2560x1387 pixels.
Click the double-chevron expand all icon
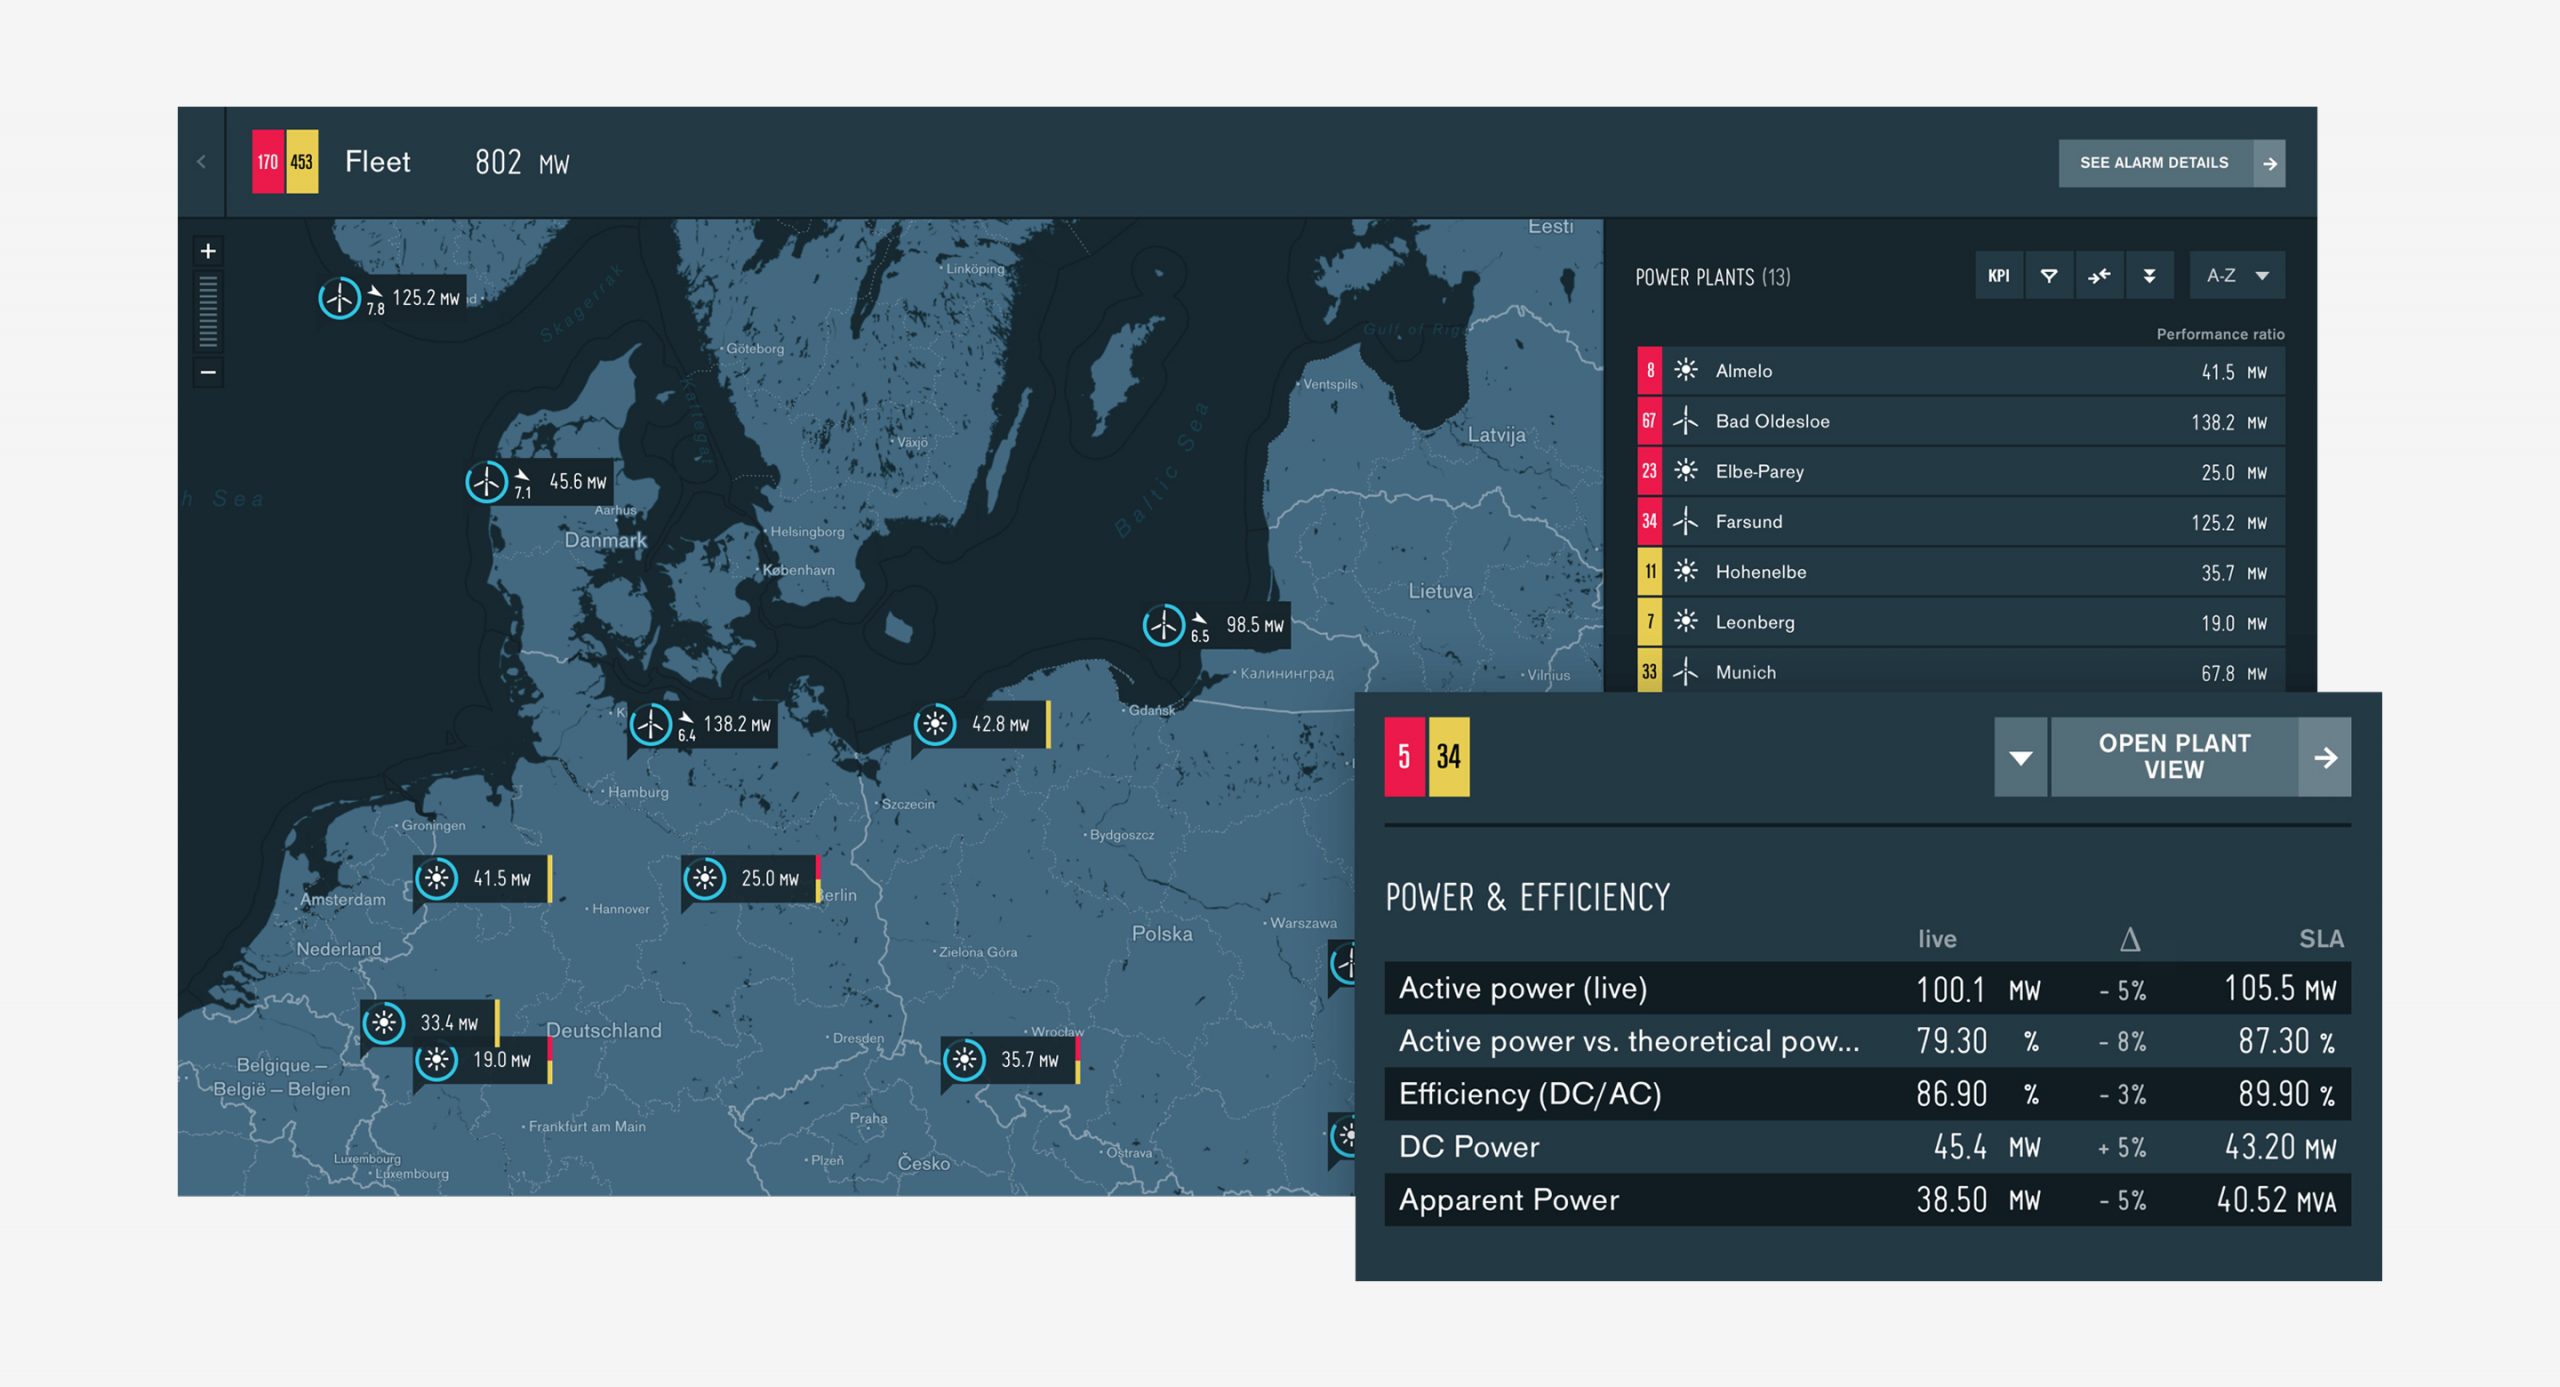click(2148, 276)
